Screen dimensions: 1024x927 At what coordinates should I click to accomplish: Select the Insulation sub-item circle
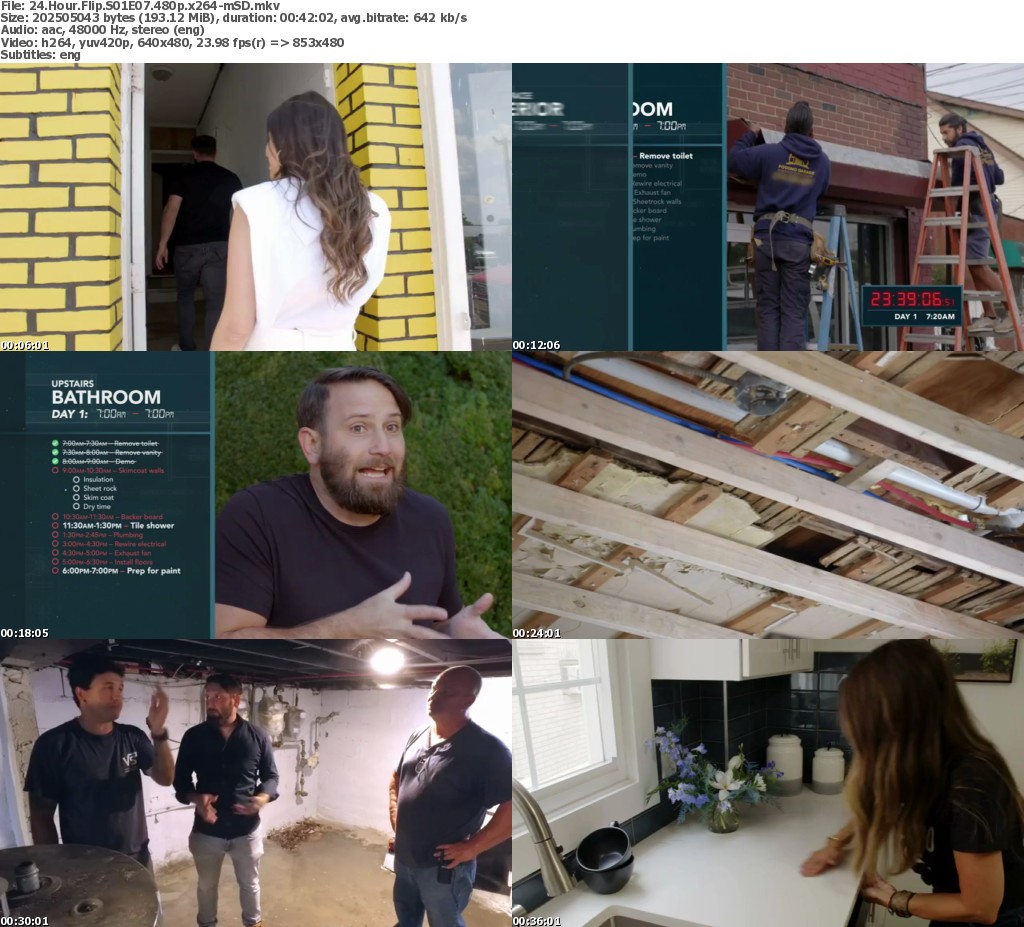point(76,480)
